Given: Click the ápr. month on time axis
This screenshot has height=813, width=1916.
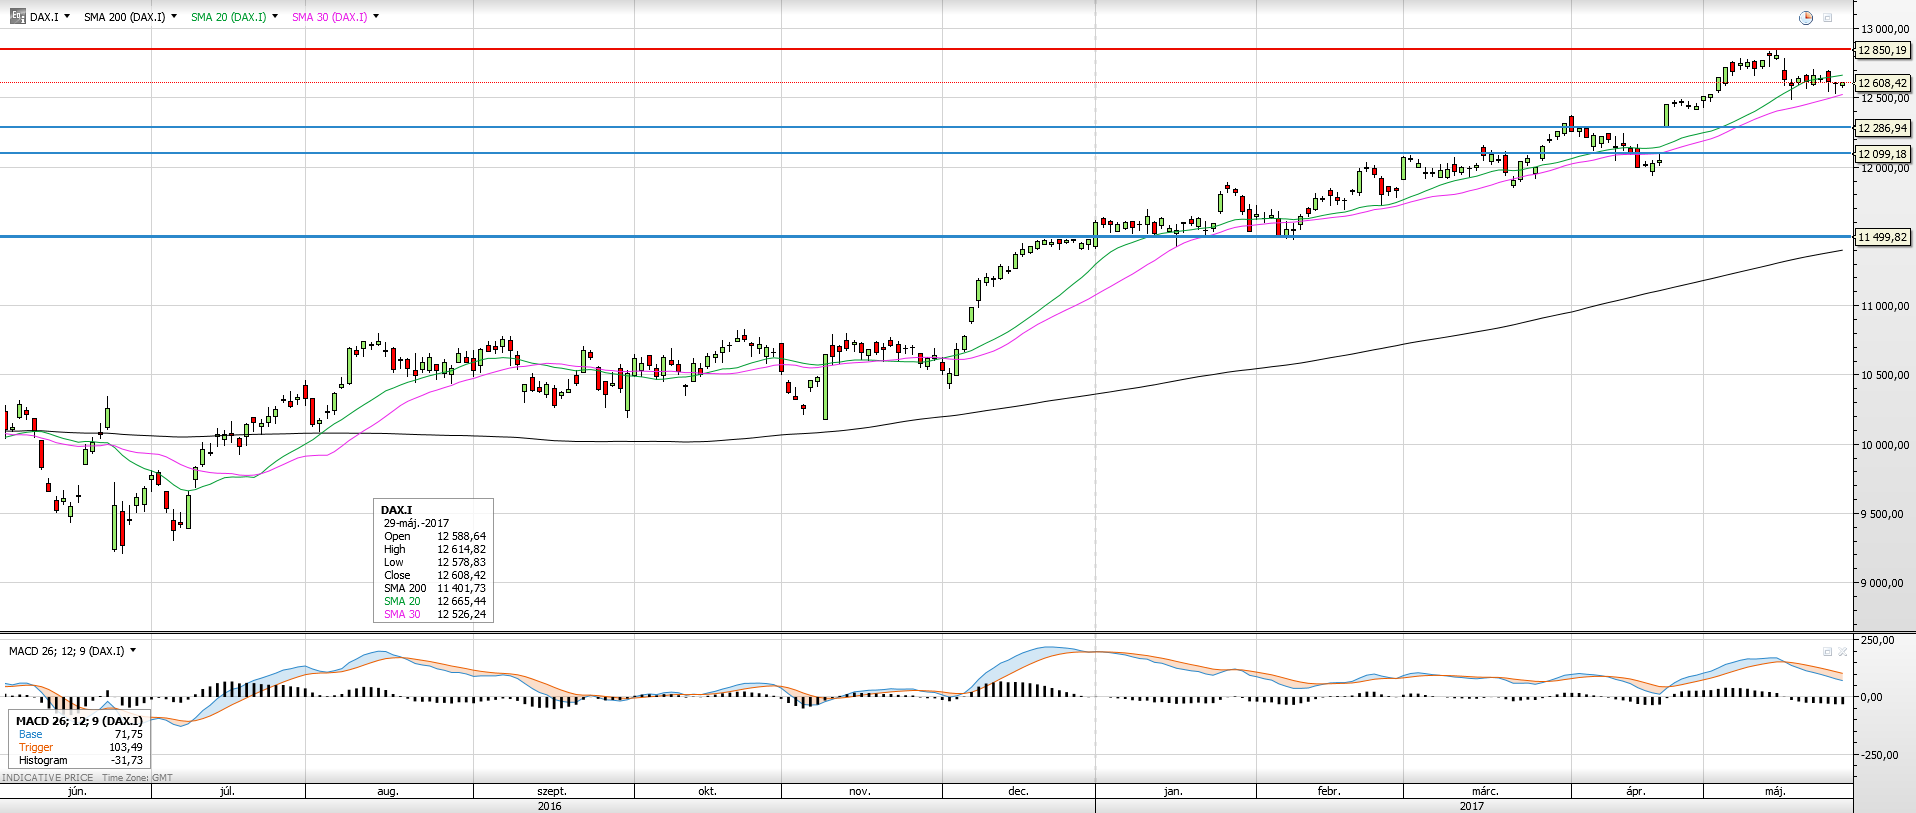Looking at the screenshot, I should click(1635, 791).
